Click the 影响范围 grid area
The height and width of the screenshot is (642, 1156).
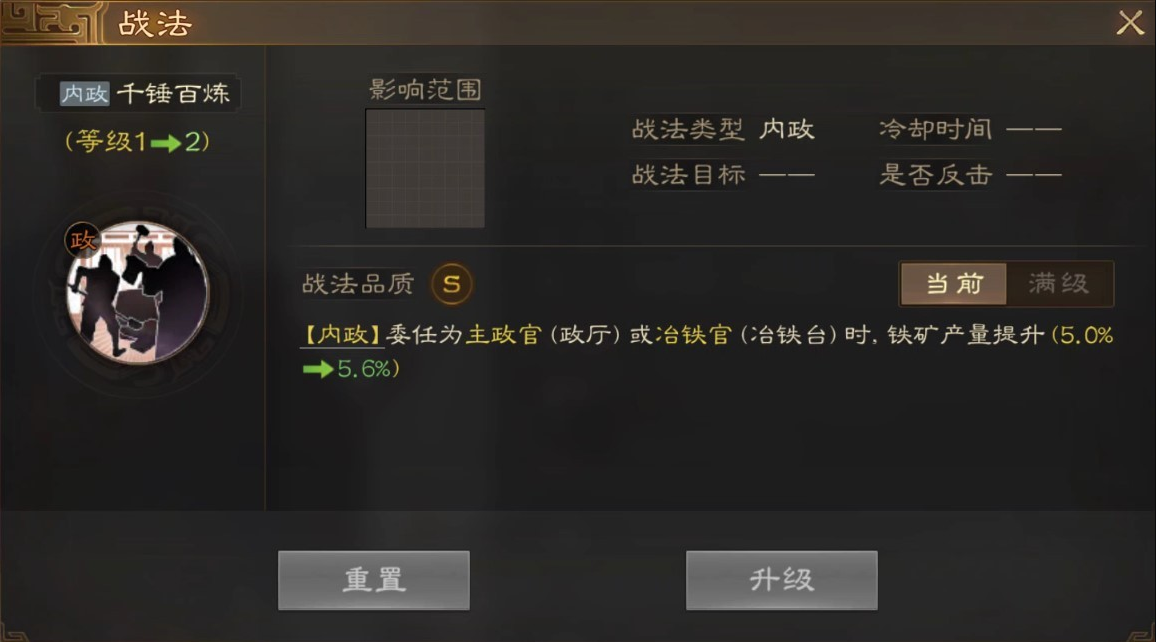pos(425,169)
